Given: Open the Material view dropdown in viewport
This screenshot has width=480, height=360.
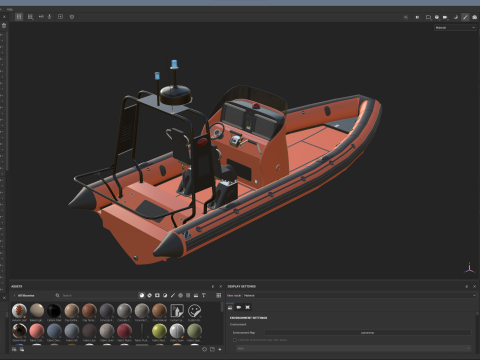Looking at the screenshot, I should 455,28.
